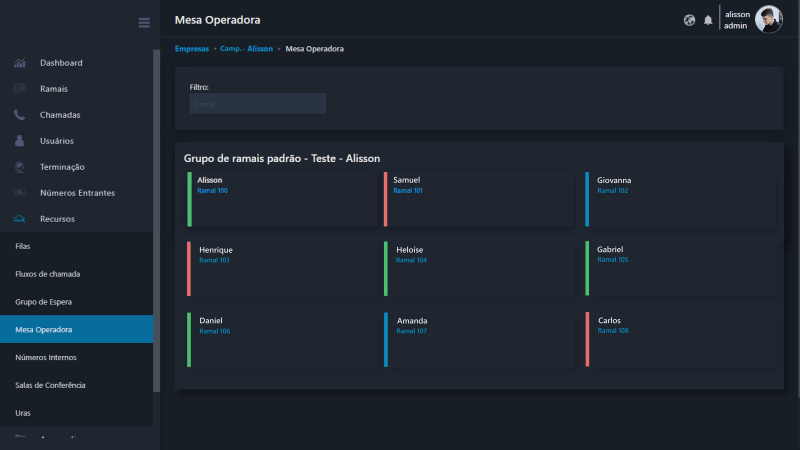Image resolution: width=800 pixels, height=450 pixels.
Task: Click the Empresas breadcrumb link
Action: click(192, 49)
